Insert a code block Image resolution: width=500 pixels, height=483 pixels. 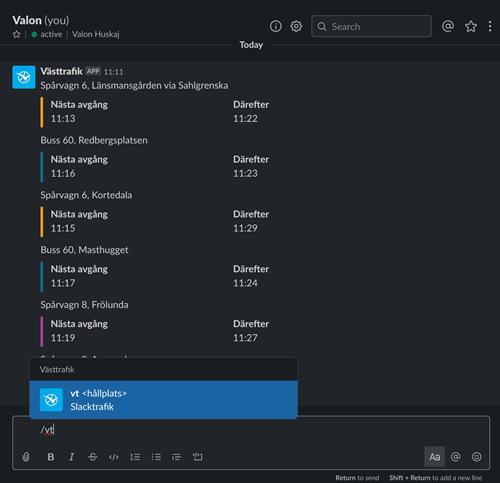pyautogui.click(x=198, y=457)
